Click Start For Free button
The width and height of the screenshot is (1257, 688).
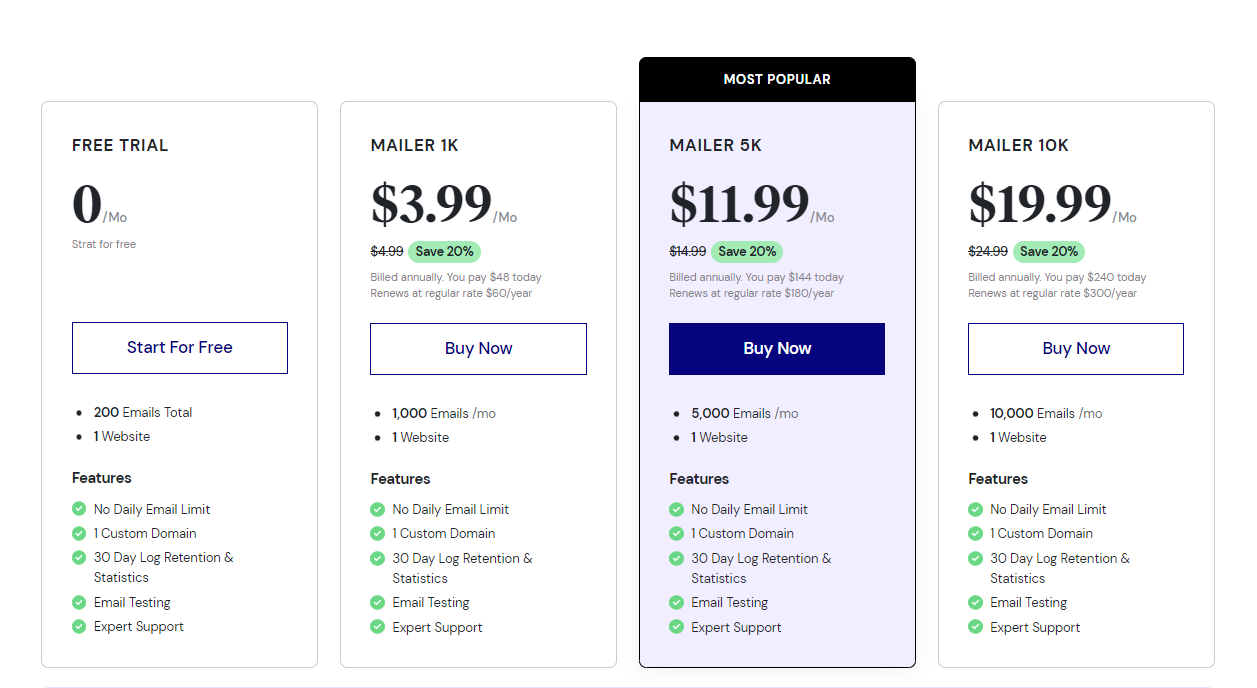pos(180,348)
